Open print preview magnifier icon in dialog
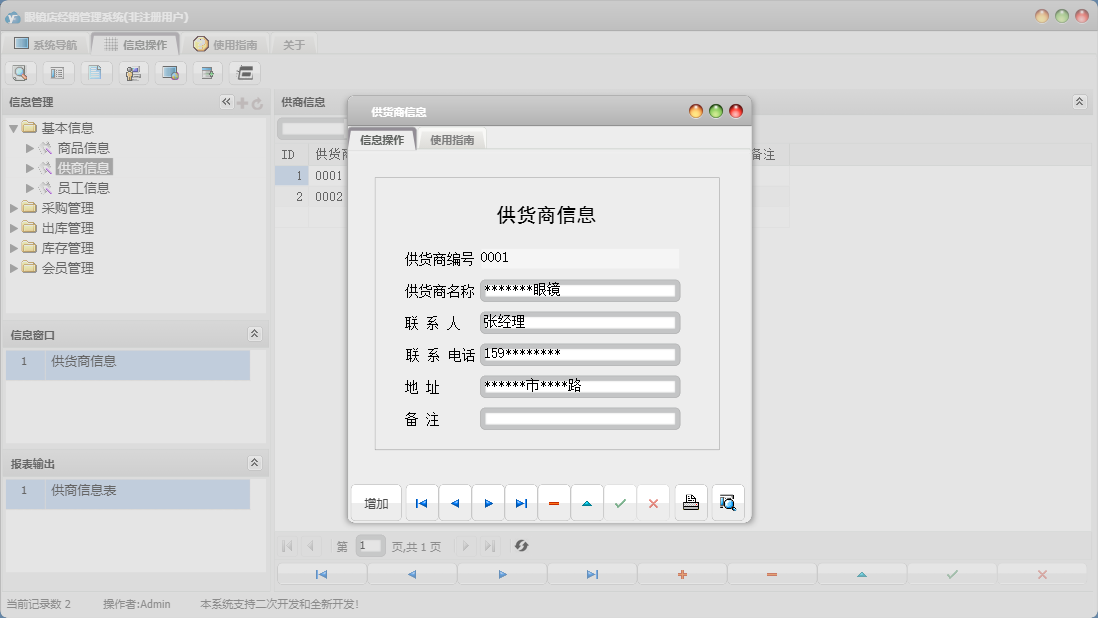 [727, 503]
